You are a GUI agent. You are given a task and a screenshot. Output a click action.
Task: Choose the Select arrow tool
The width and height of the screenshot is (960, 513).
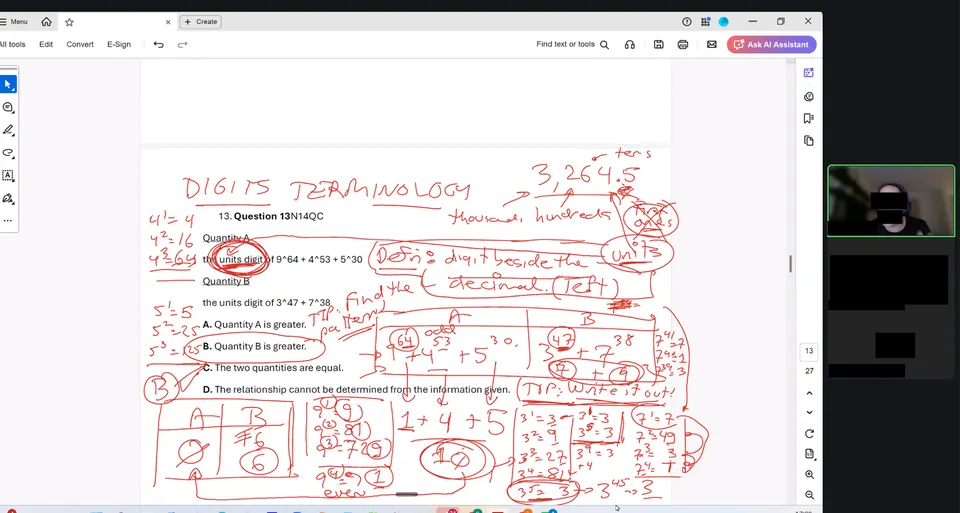point(8,84)
